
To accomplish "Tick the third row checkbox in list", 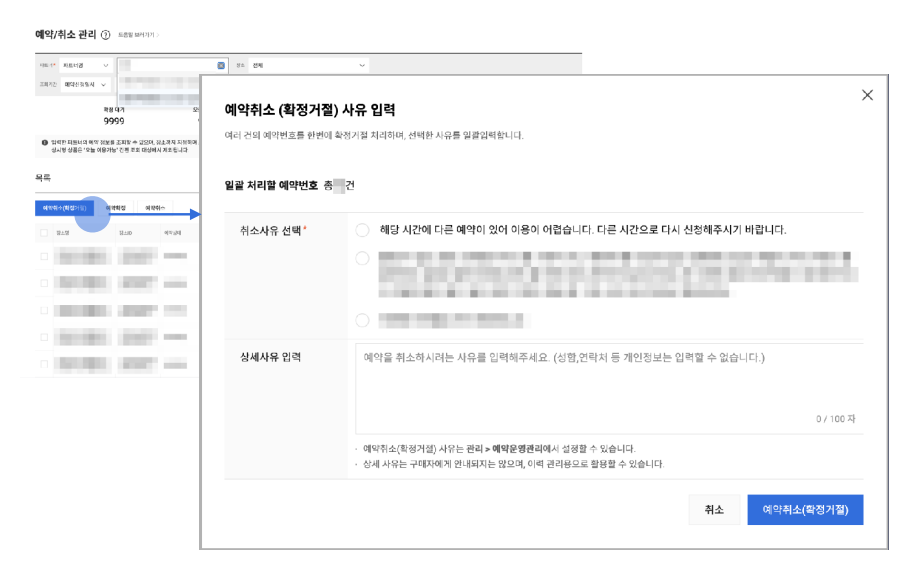I will click(x=43, y=310).
